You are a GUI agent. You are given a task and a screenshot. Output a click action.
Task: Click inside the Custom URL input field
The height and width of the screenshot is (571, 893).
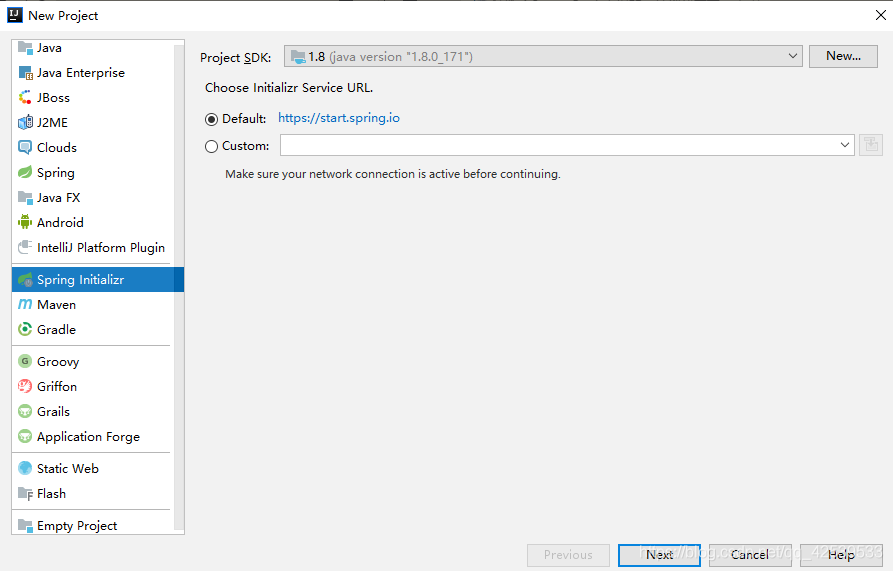[x=558, y=145]
